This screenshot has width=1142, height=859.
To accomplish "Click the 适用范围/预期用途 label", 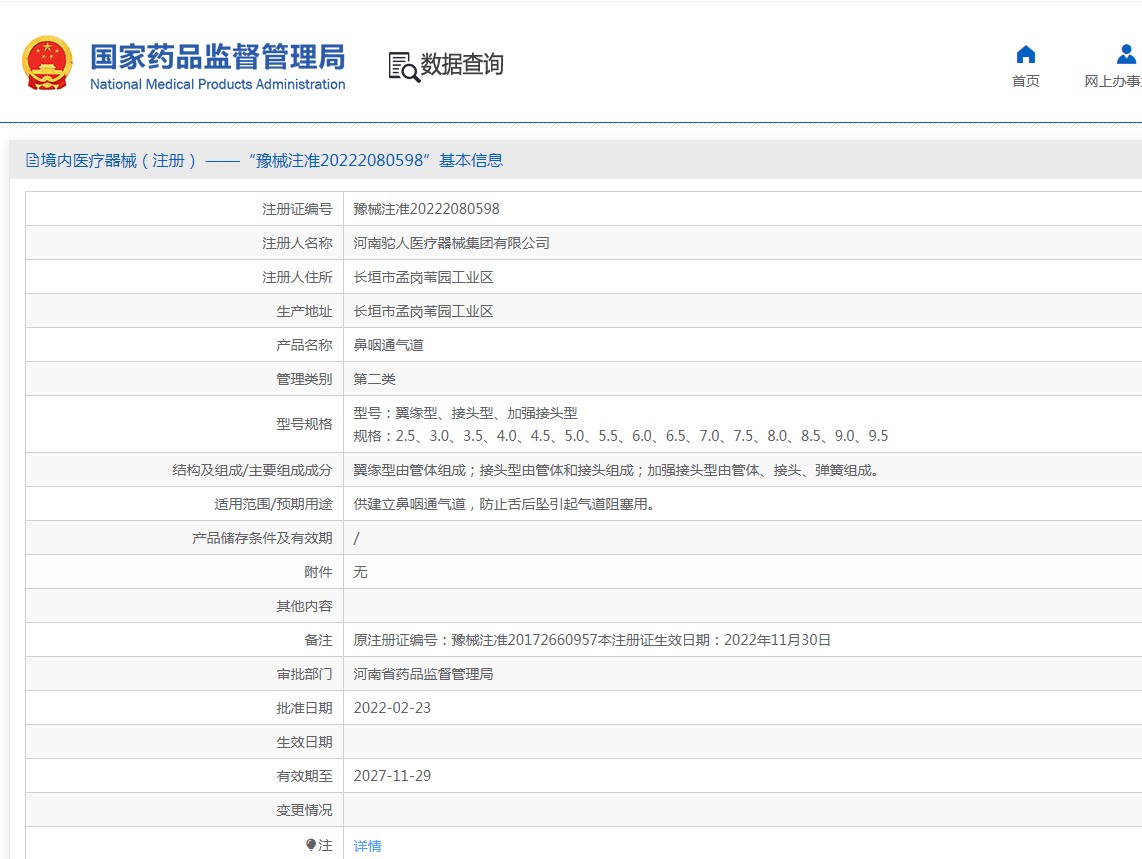I will coord(273,504).
